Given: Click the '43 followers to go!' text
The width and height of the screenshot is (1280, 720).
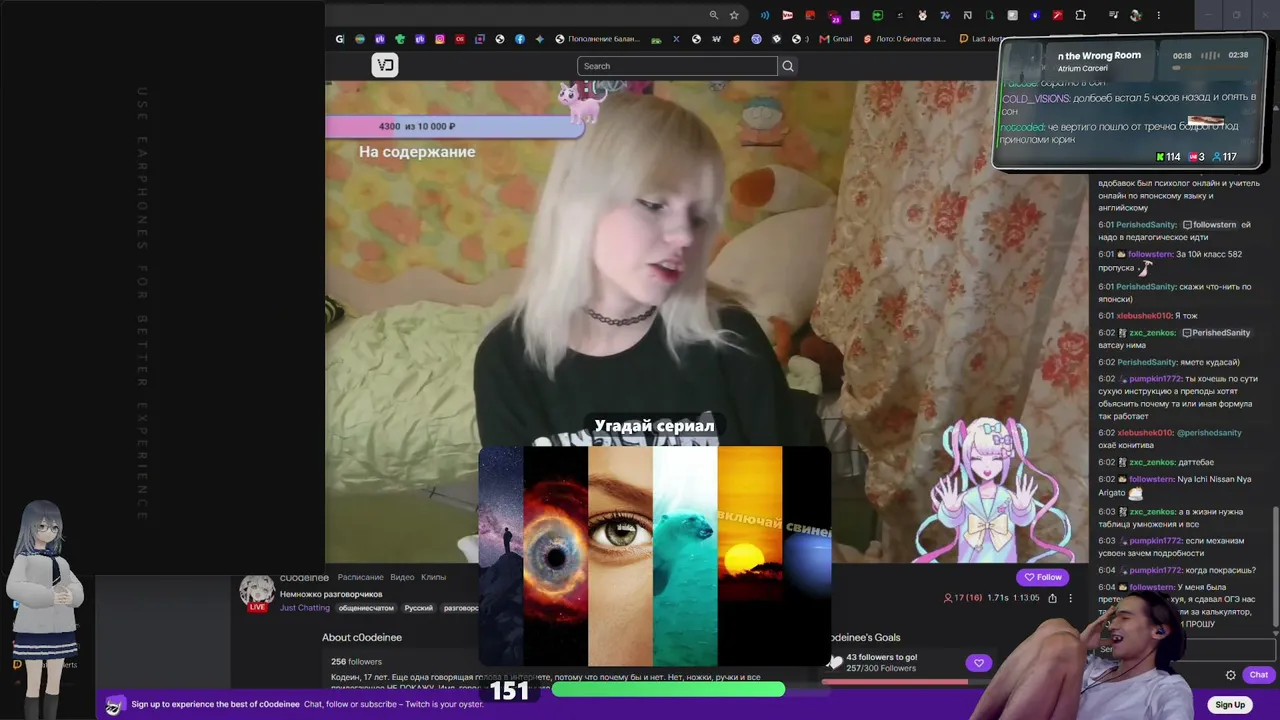Looking at the screenshot, I should point(882,658).
